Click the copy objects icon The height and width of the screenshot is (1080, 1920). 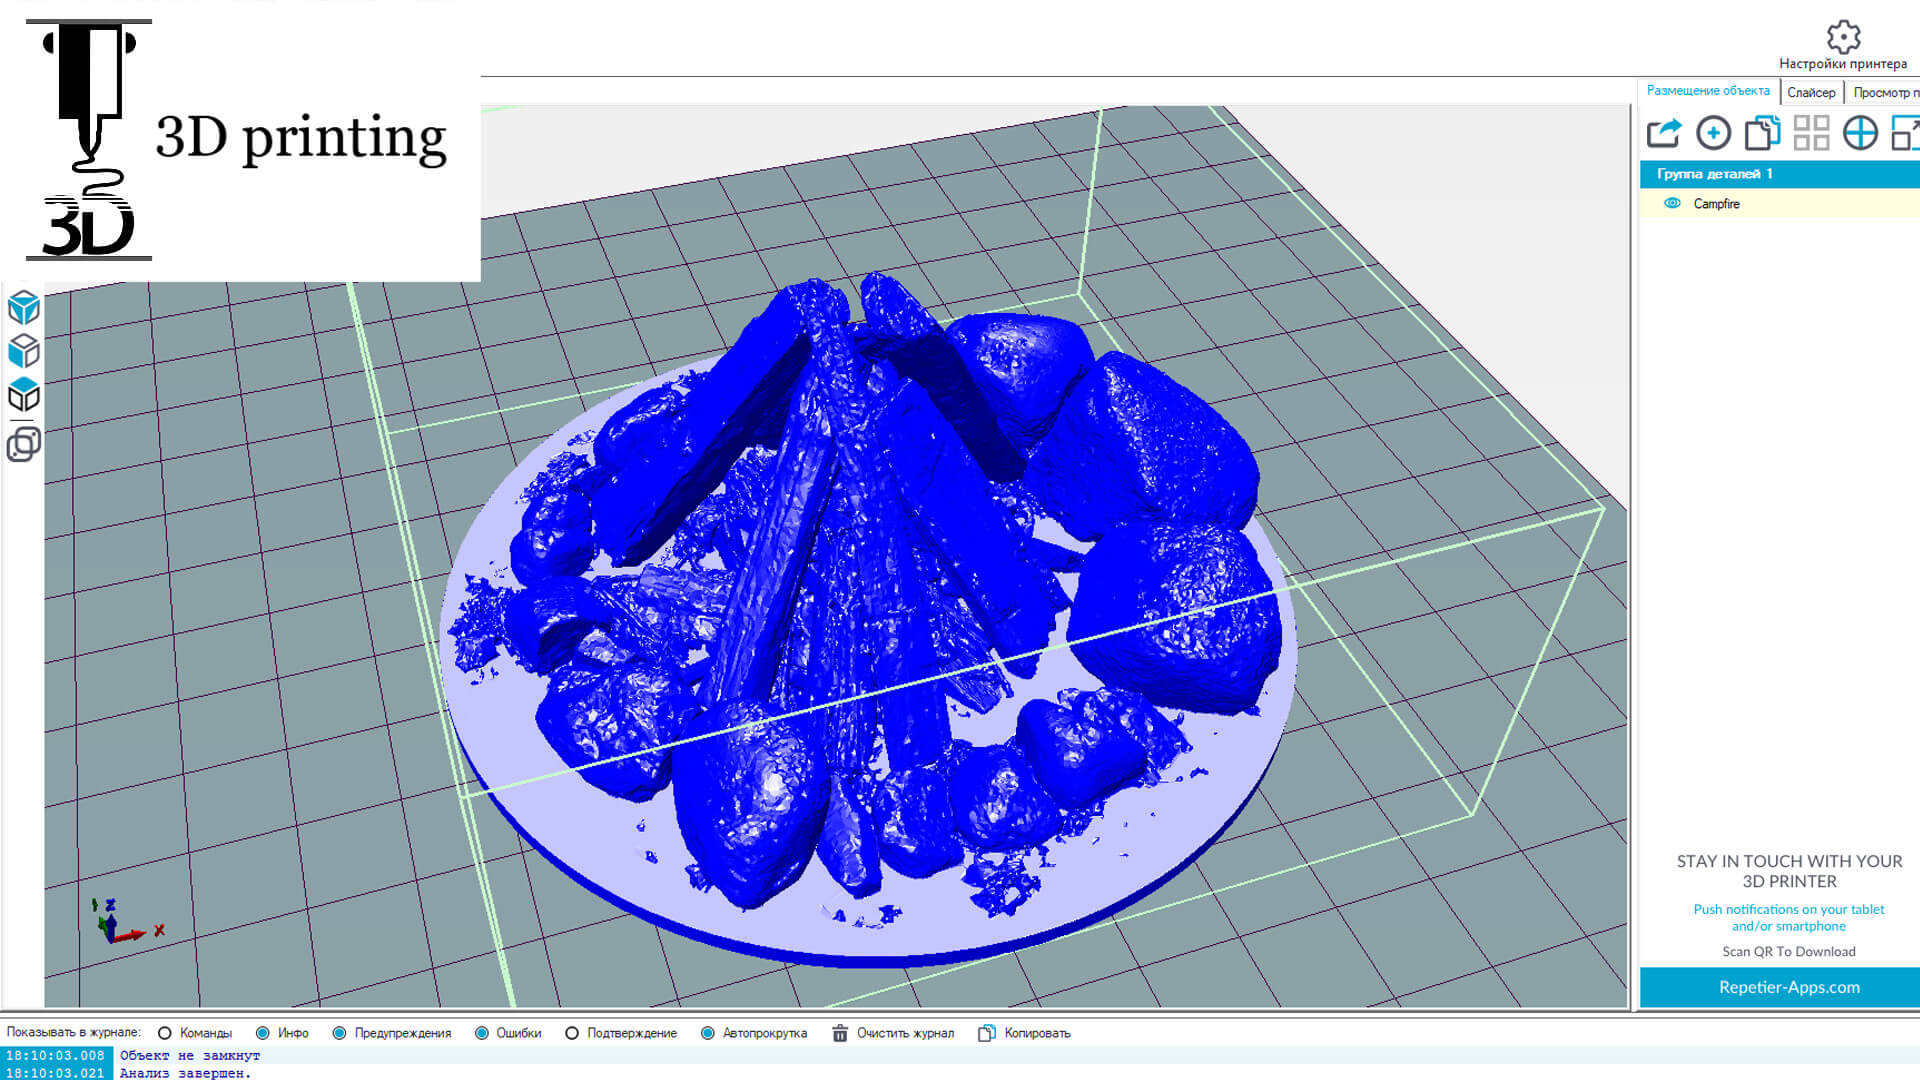click(x=1762, y=133)
